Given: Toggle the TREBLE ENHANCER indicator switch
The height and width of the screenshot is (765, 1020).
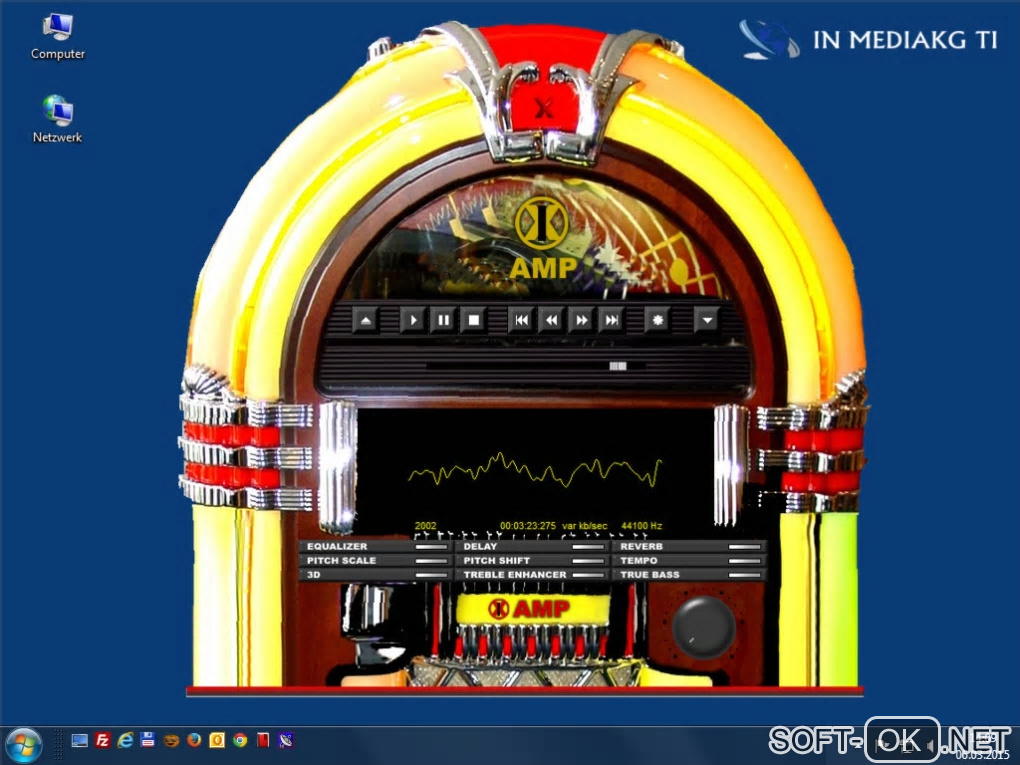Looking at the screenshot, I should coord(588,576).
